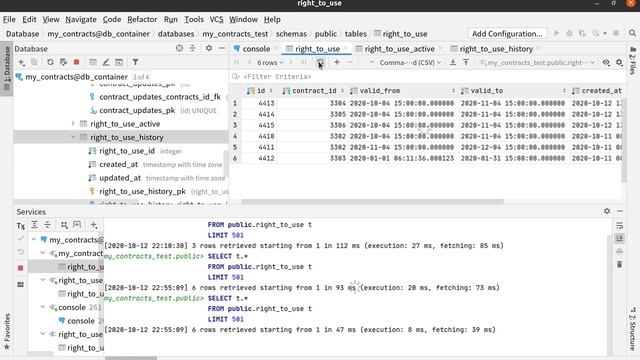
Task: Toggle the Structure side tool window tab
Action: pos(633,328)
